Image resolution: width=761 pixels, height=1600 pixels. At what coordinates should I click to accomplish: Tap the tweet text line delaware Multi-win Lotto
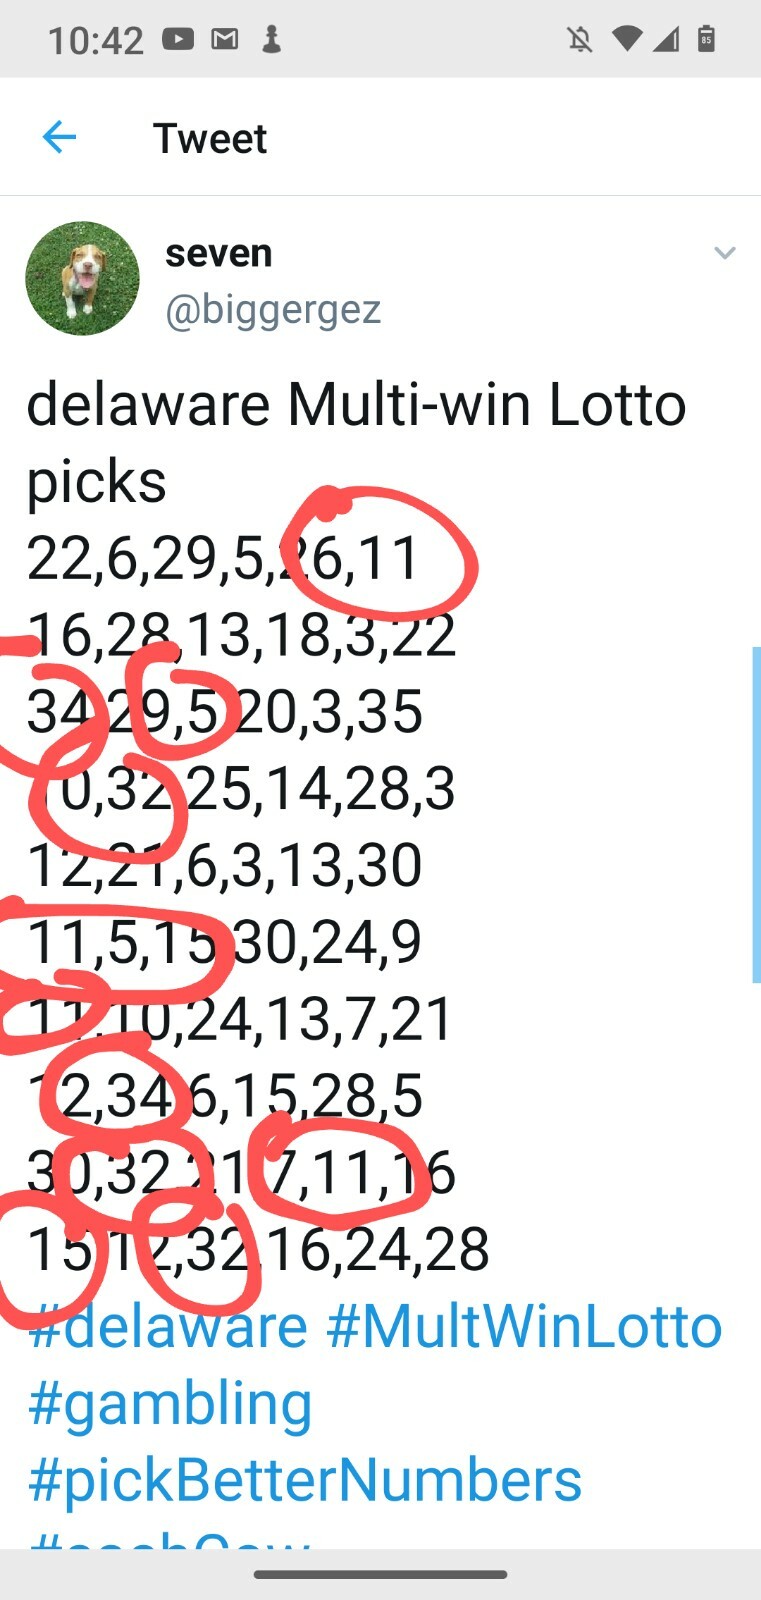coord(357,405)
